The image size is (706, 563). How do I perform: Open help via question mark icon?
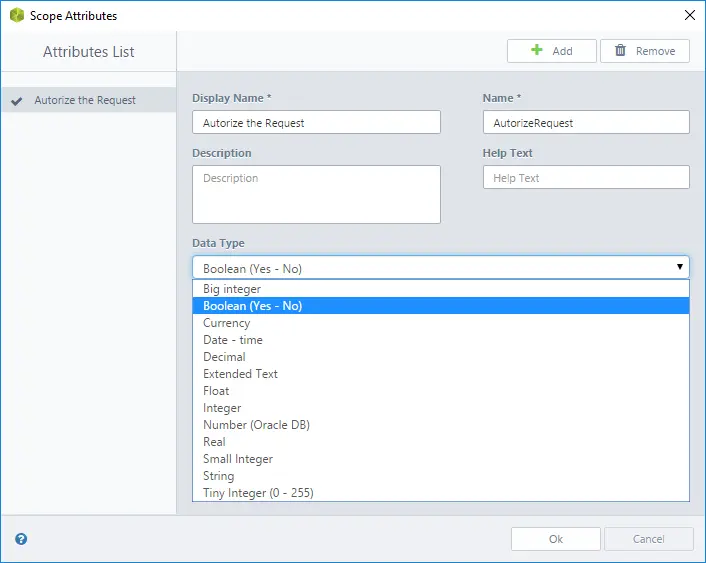click(21, 539)
